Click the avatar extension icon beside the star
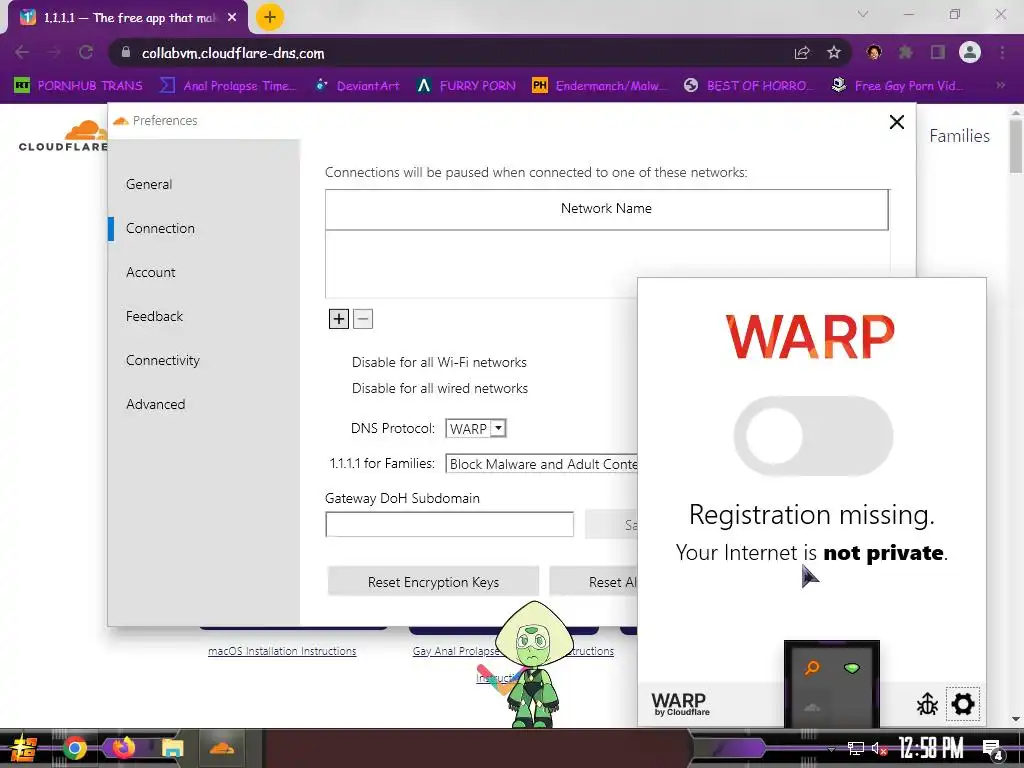 click(874, 52)
